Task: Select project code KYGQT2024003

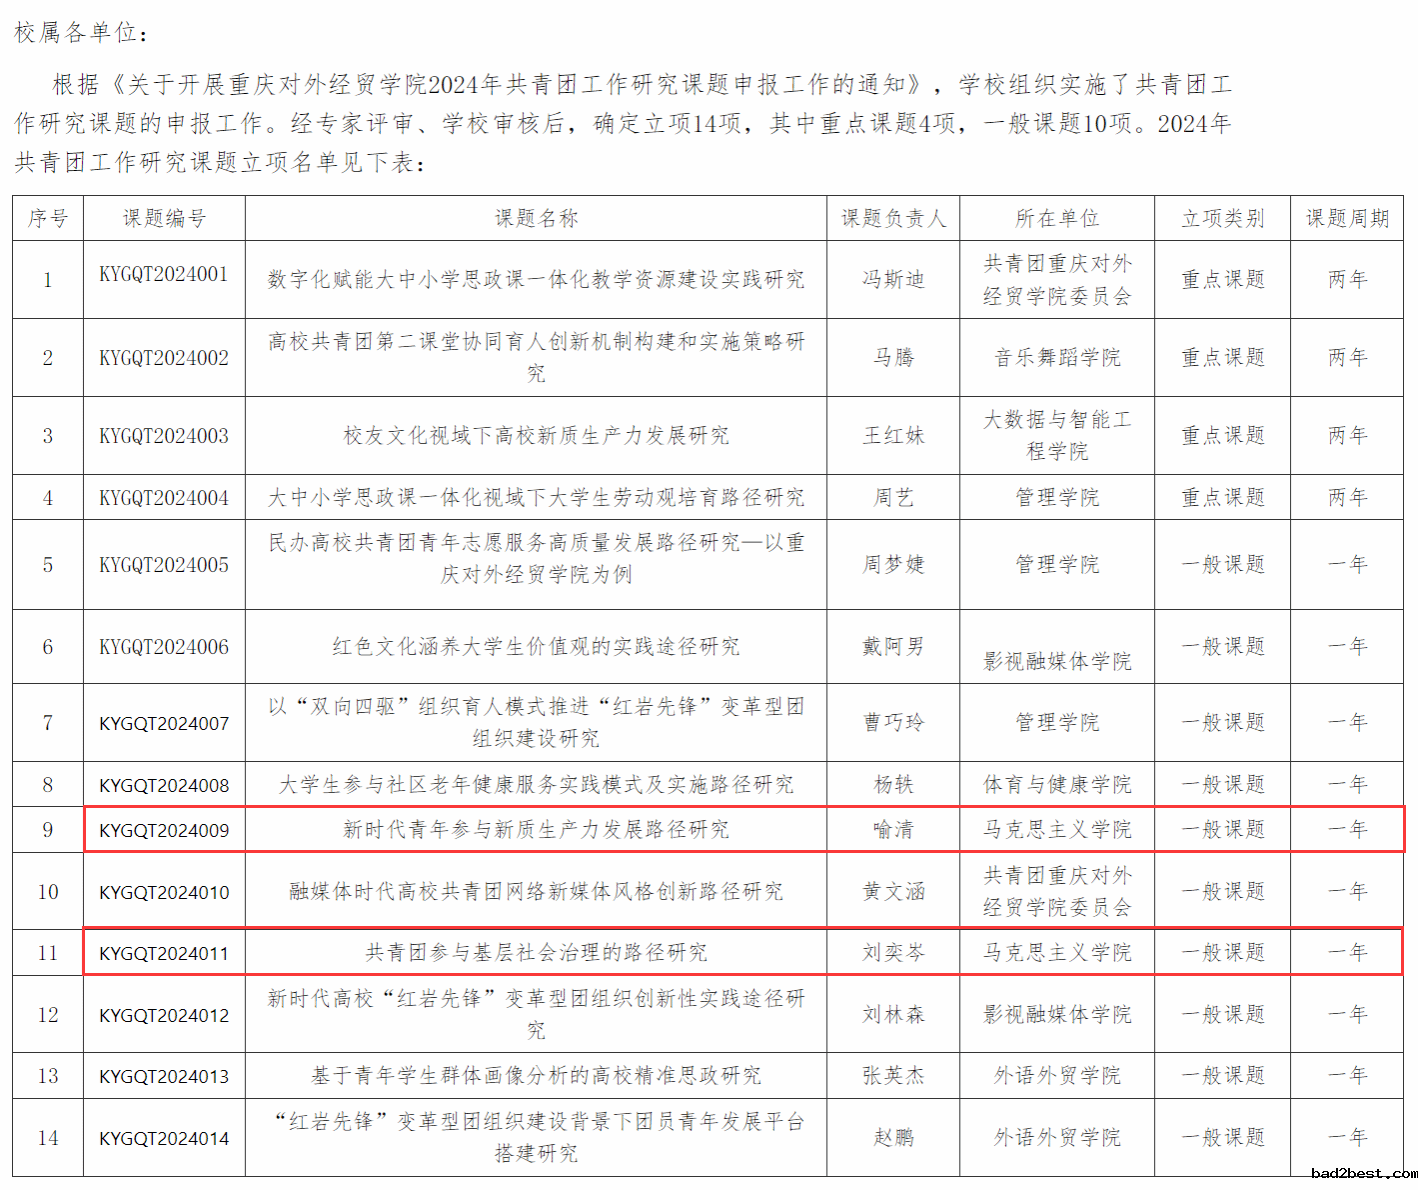Action: click(x=164, y=436)
